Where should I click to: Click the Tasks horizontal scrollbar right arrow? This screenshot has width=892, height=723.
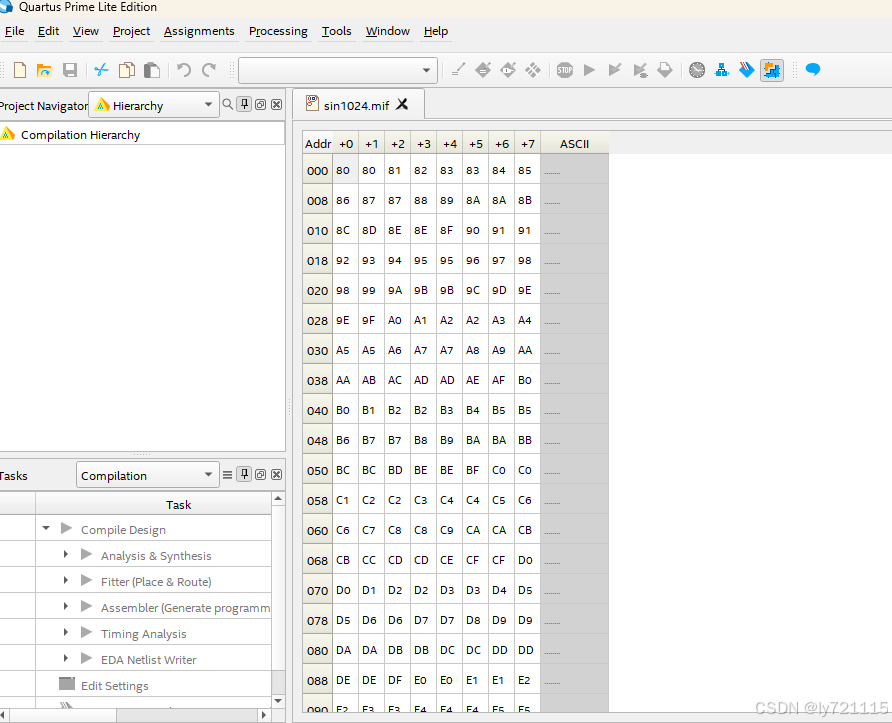coord(263,714)
